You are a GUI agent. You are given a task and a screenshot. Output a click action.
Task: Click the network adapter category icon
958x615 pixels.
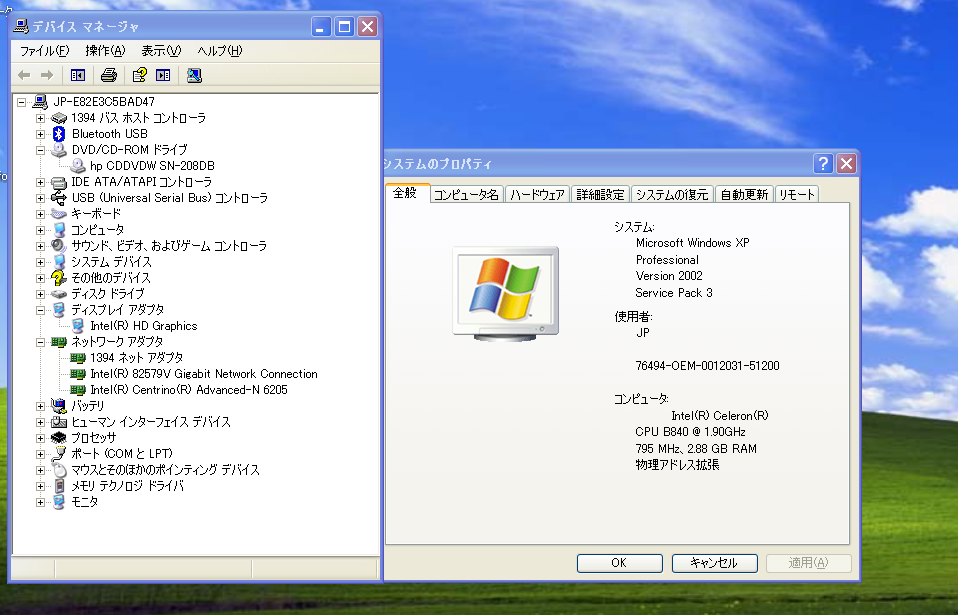click(59, 342)
